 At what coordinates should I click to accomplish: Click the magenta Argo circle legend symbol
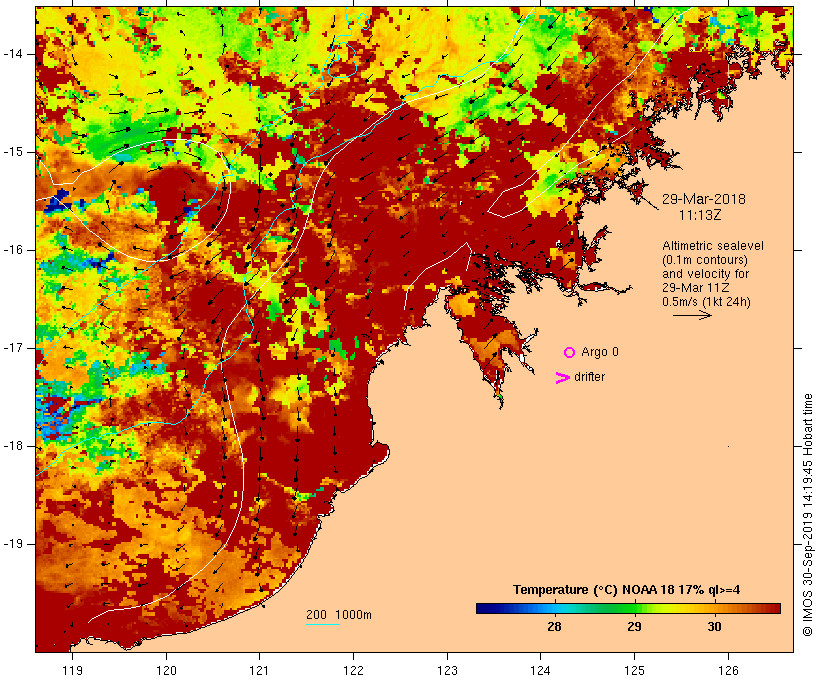[x=570, y=353]
